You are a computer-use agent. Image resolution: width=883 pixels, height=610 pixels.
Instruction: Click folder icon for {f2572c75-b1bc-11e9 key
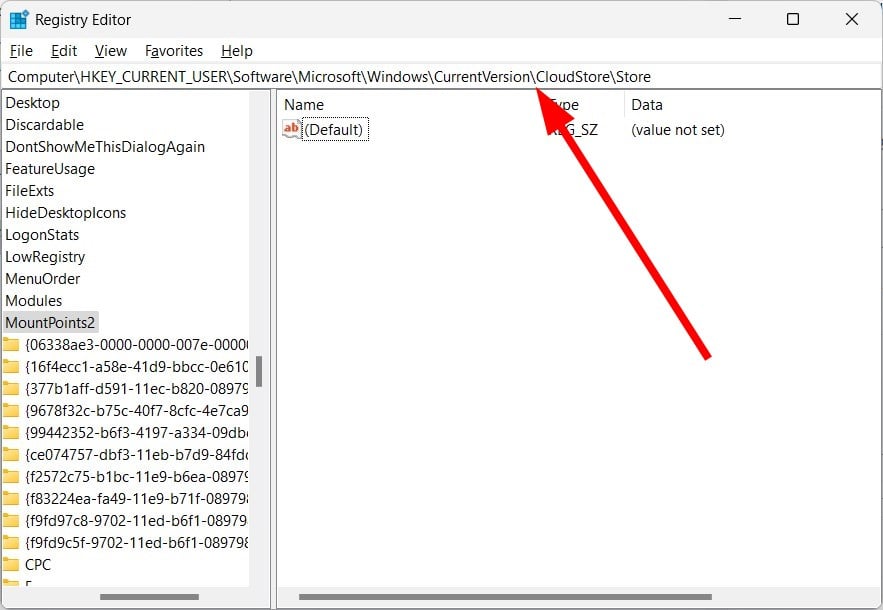tap(11, 477)
